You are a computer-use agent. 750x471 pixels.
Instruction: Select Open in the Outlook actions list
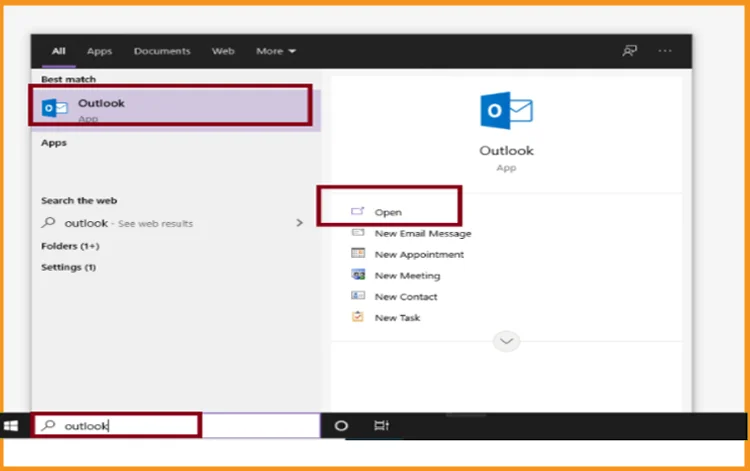[388, 212]
